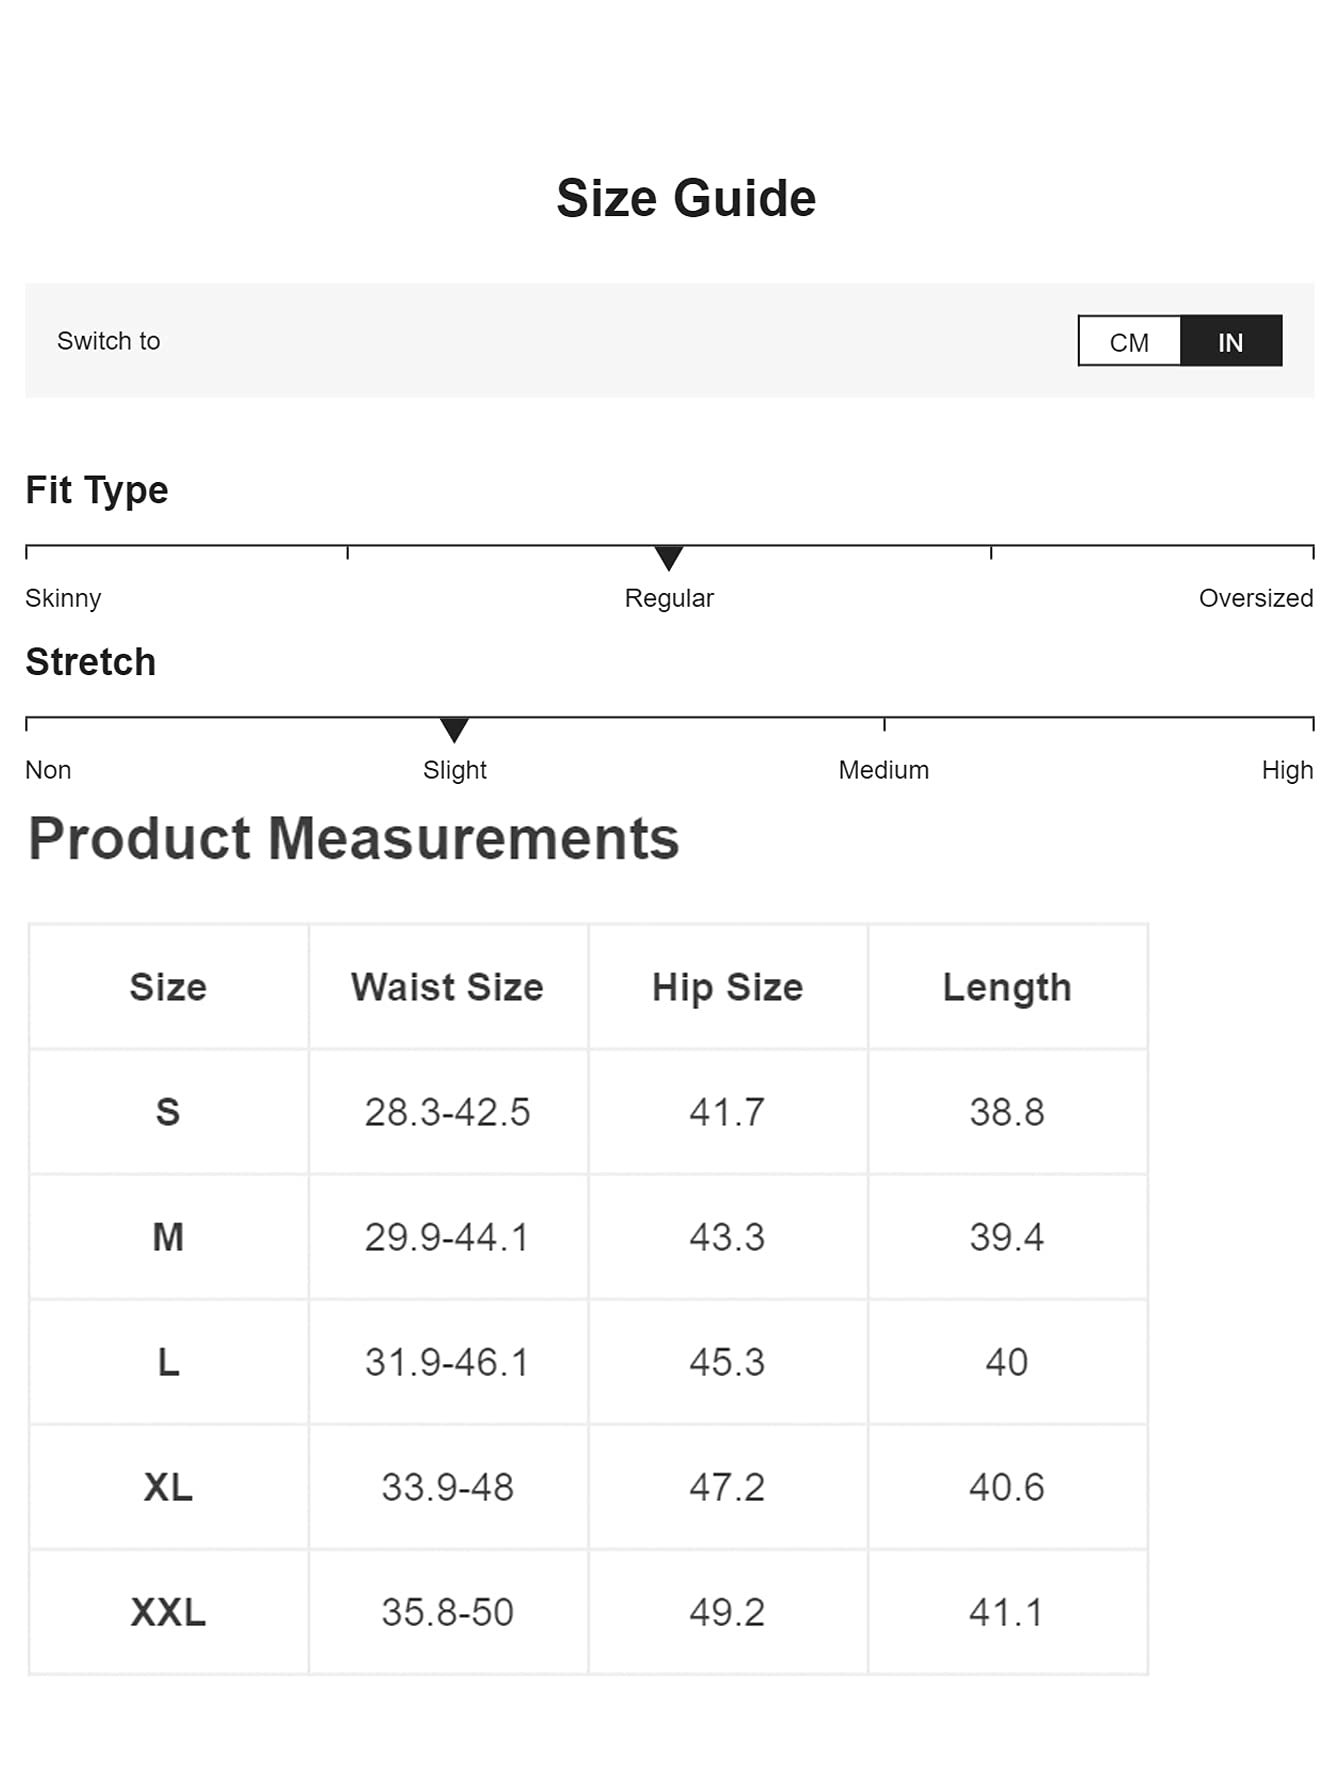Click the Hip Size column header

pos(728,987)
